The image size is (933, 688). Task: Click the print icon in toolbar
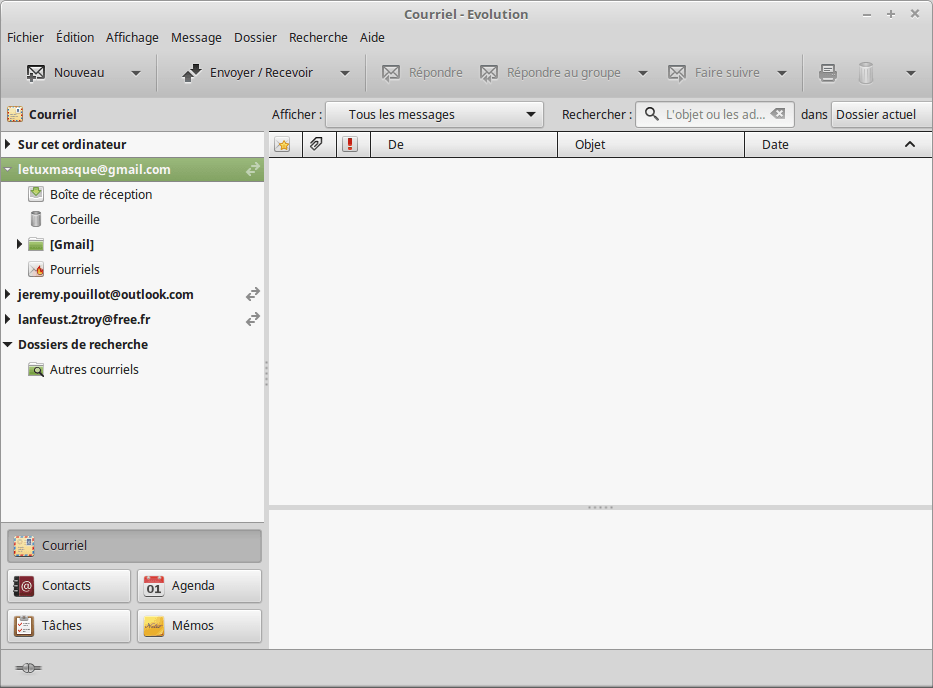point(828,72)
